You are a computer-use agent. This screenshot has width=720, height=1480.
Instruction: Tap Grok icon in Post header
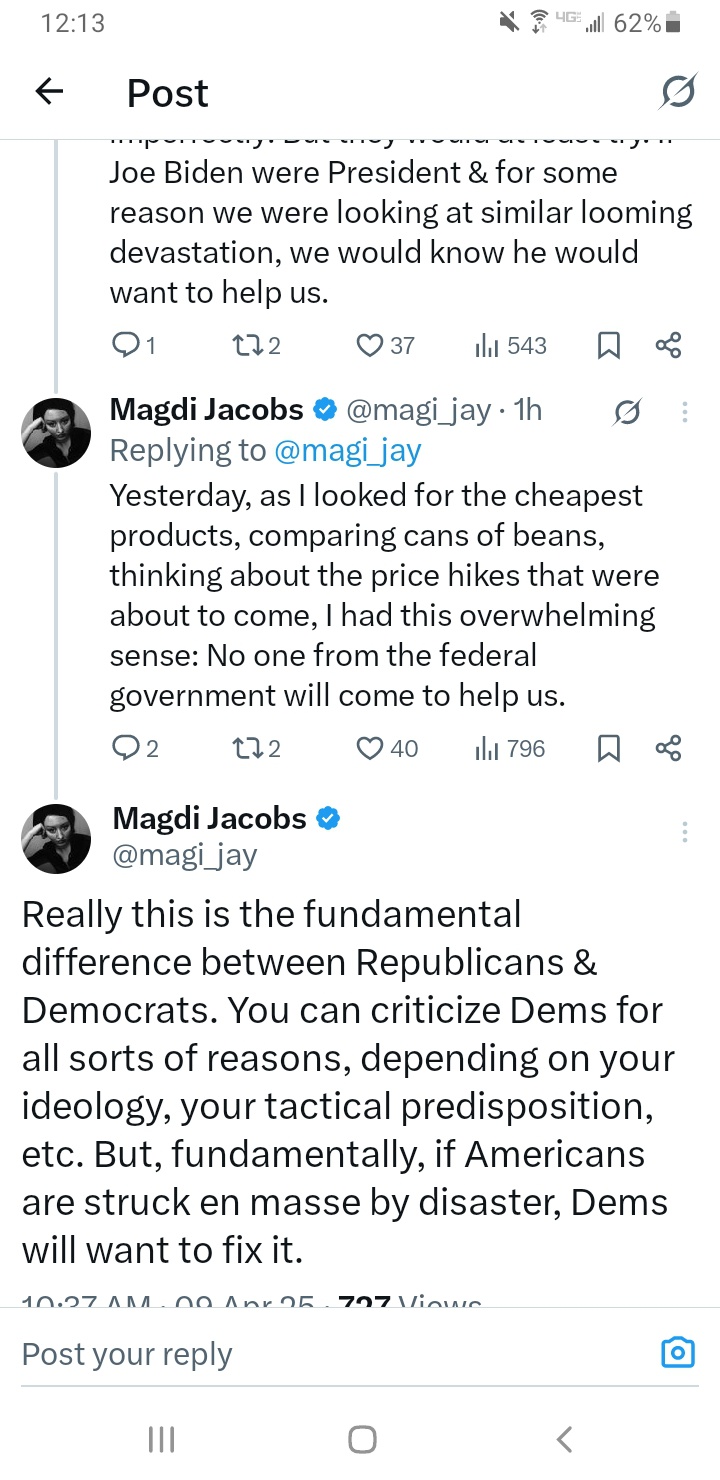[678, 92]
